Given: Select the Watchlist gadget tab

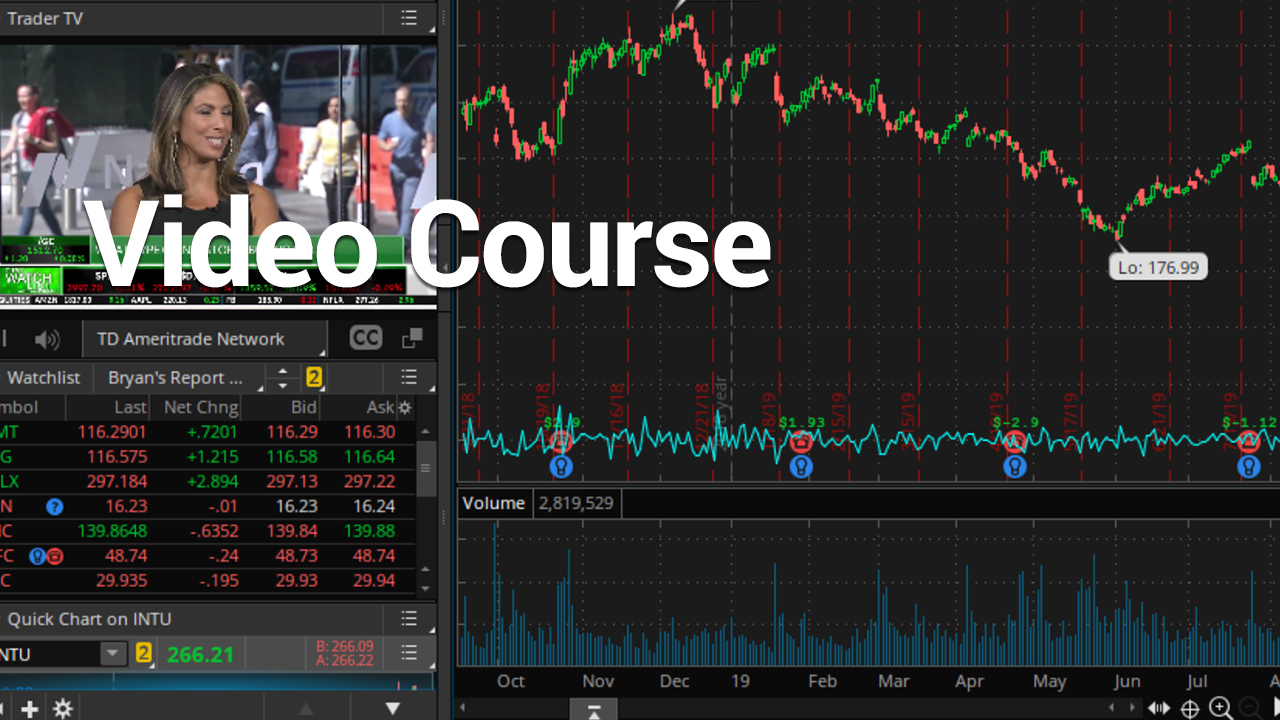Looking at the screenshot, I should tap(44, 377).
